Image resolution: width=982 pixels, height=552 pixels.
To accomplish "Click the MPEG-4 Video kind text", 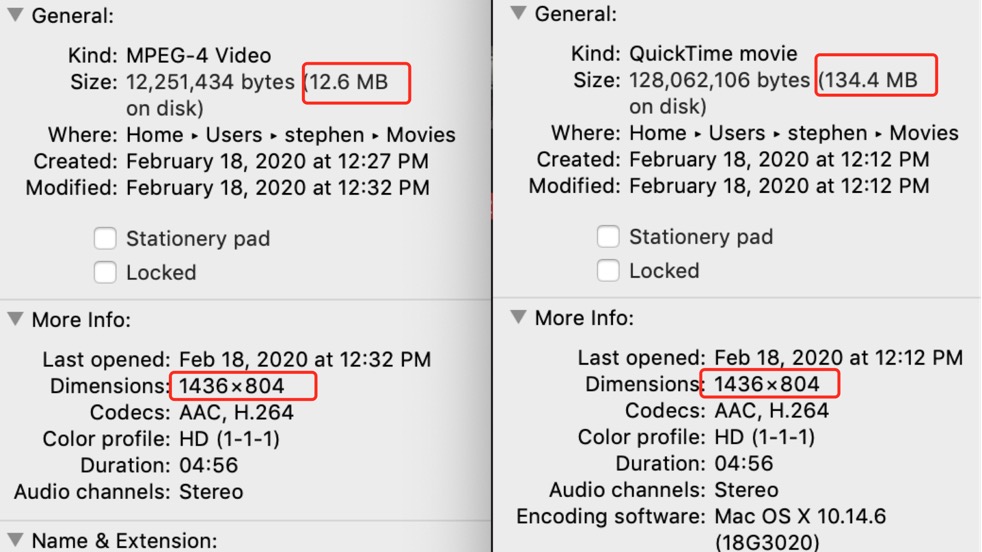I will [199, 55].
